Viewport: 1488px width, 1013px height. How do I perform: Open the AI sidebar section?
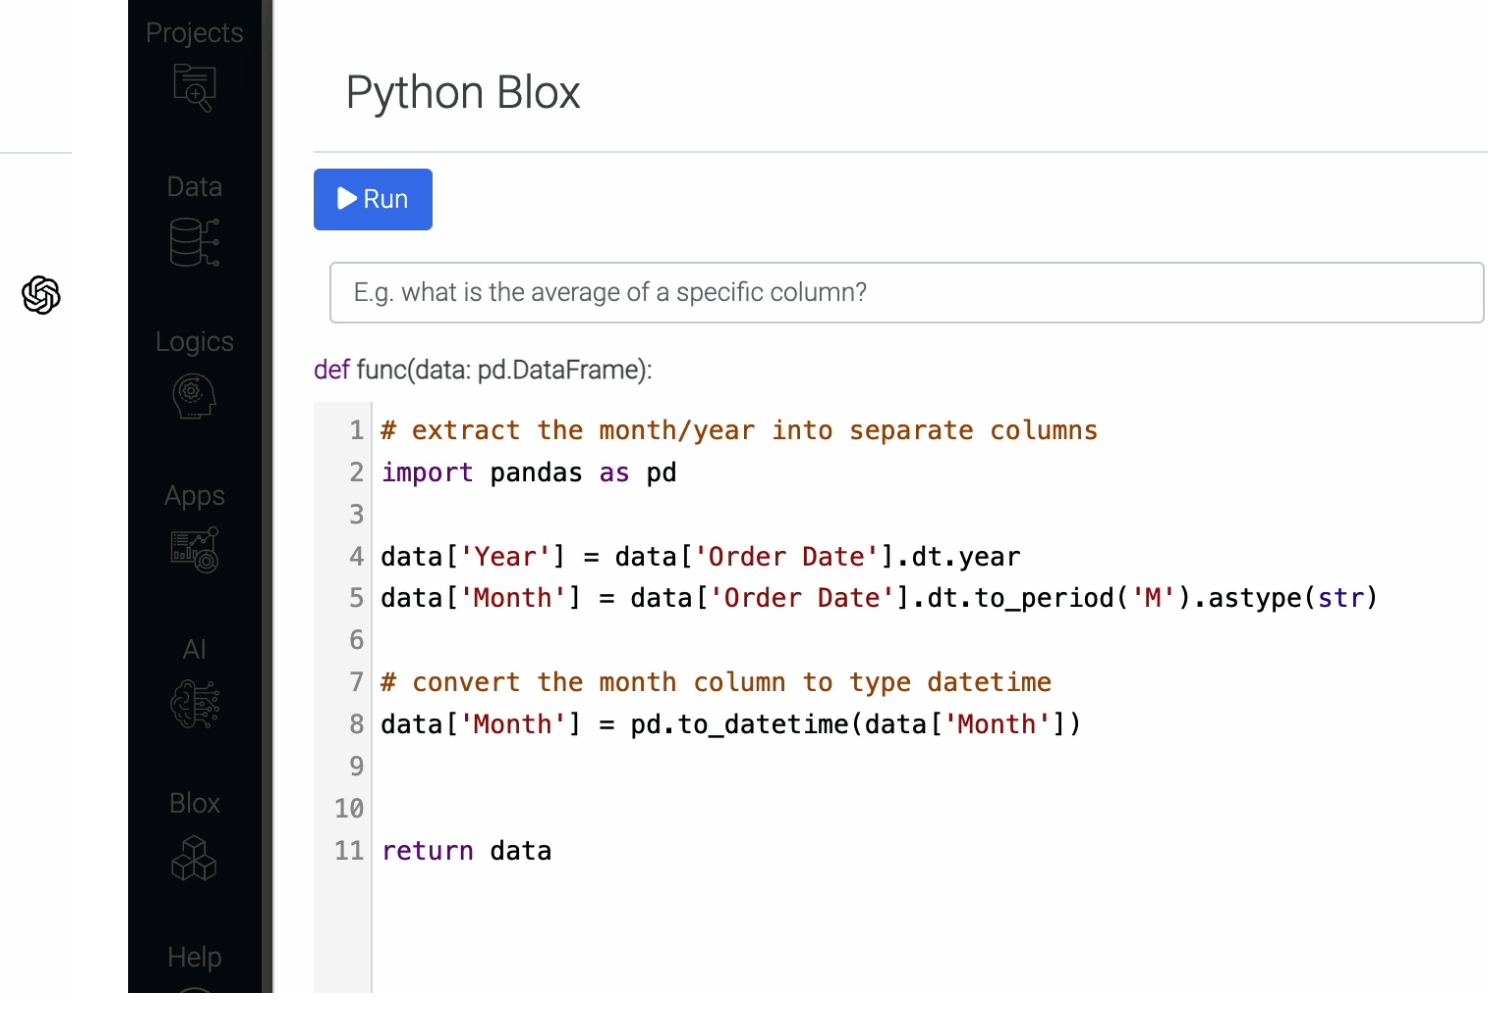193,649
